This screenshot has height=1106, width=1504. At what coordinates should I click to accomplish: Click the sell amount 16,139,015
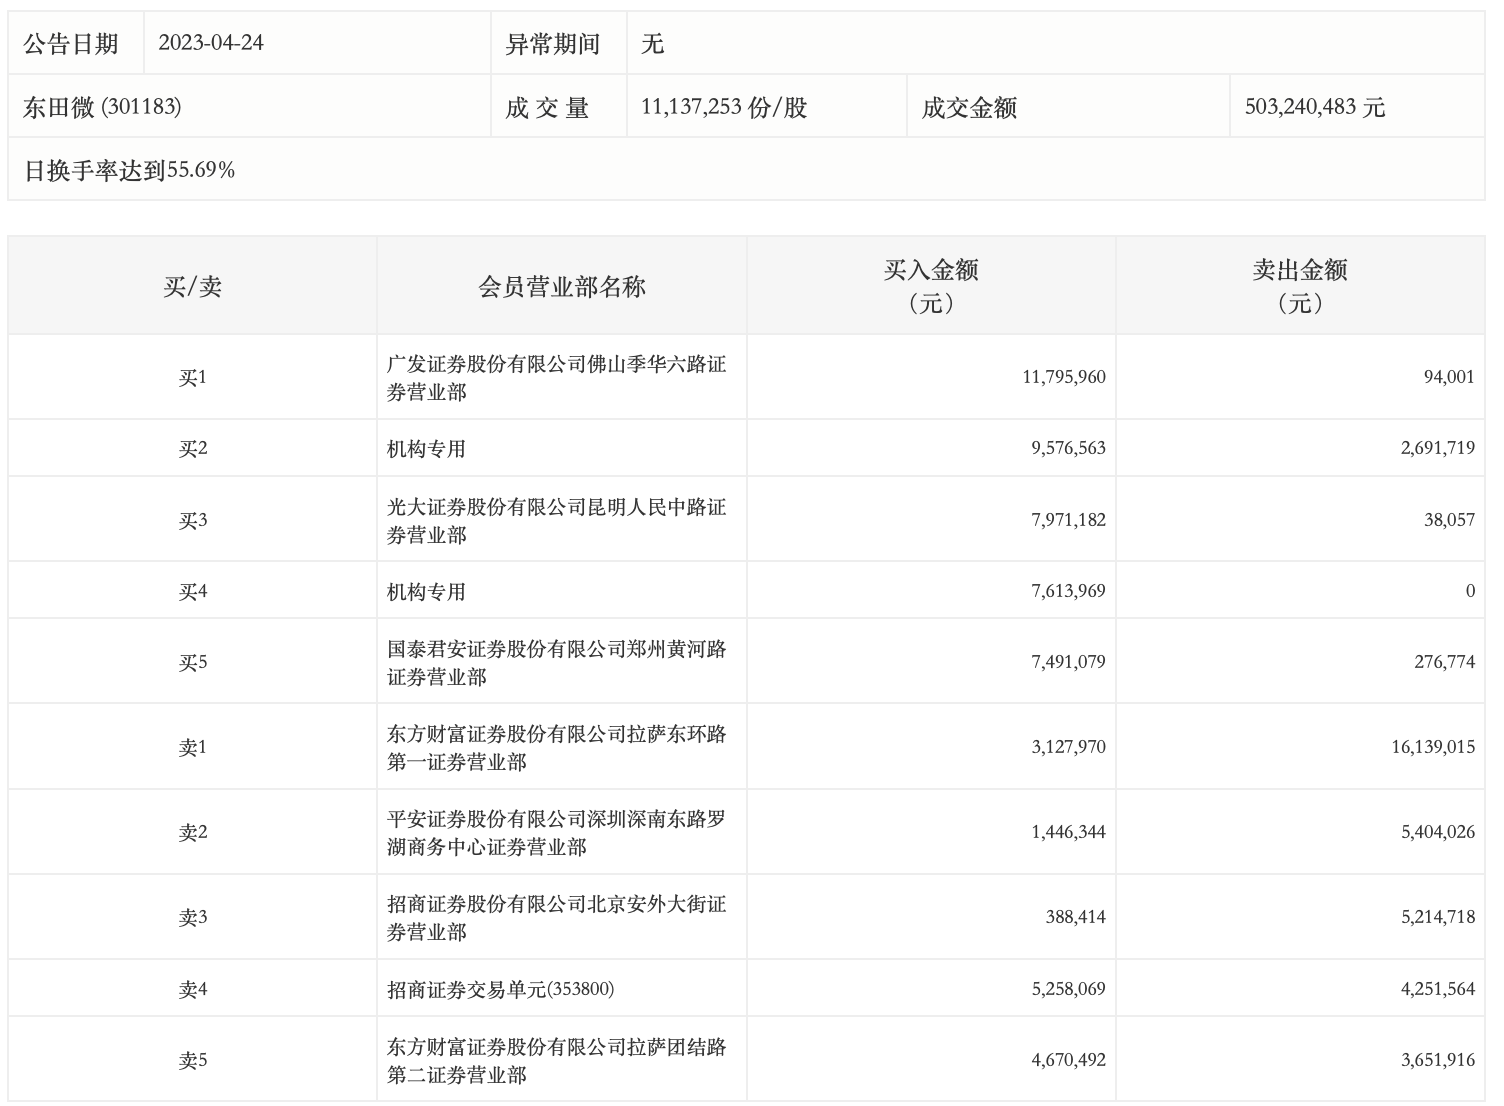pos(1432,747)
